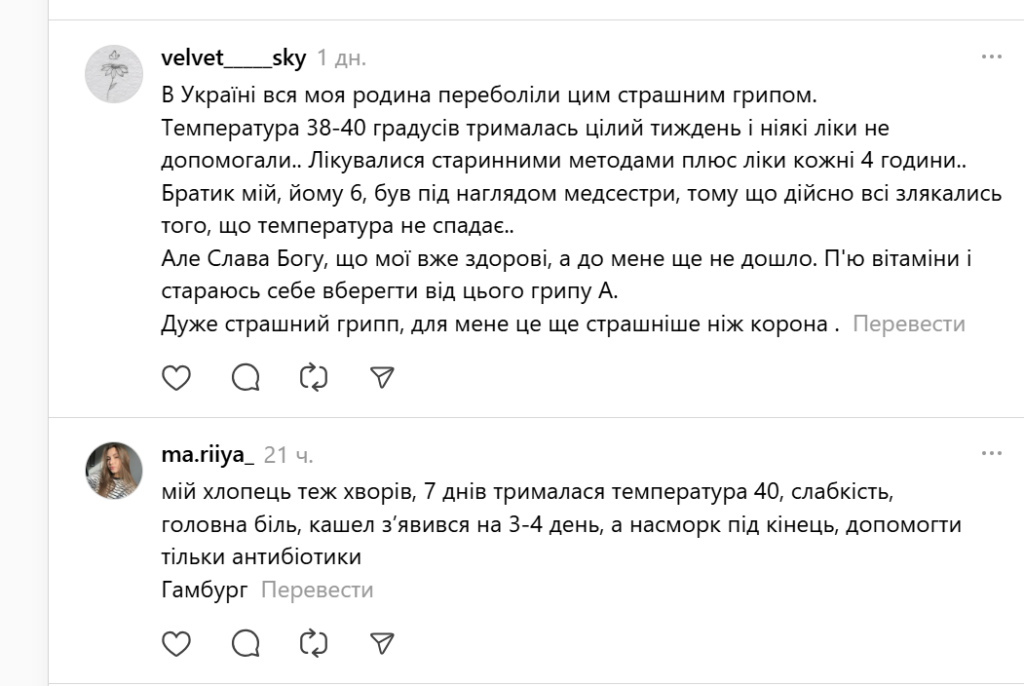Share the ma.riiya_ post via send icon
Viewport: 1024px width, 686px height.
[382, 642]
